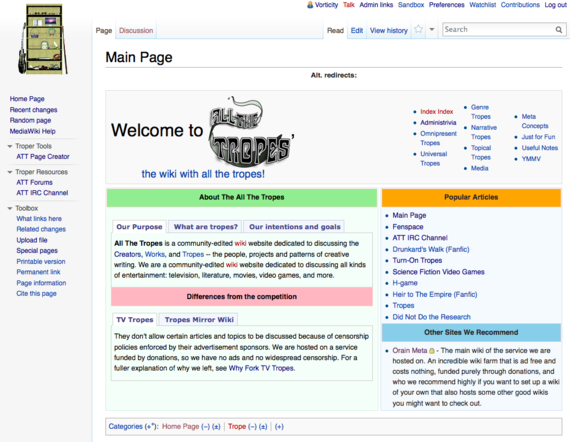View the Watchlist
The height and width of the screenshot is (442, 570).
[x=482, y=5]
